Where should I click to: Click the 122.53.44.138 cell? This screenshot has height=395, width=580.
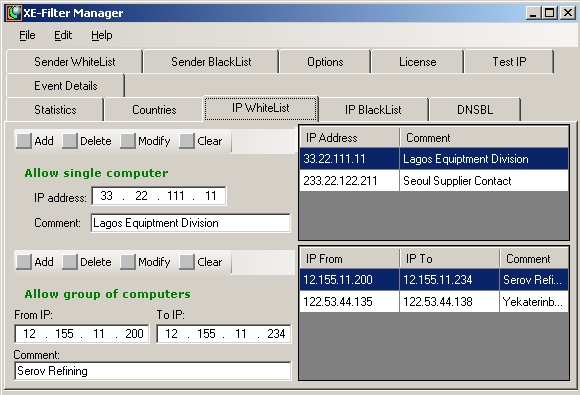[449, 301]
